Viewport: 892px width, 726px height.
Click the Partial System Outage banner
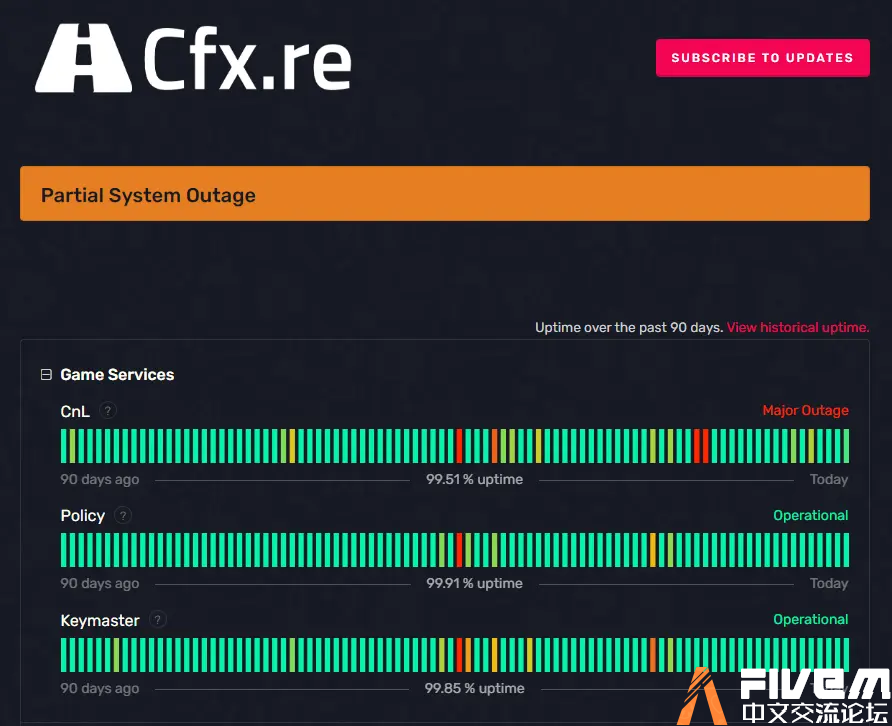pos(445,193)
